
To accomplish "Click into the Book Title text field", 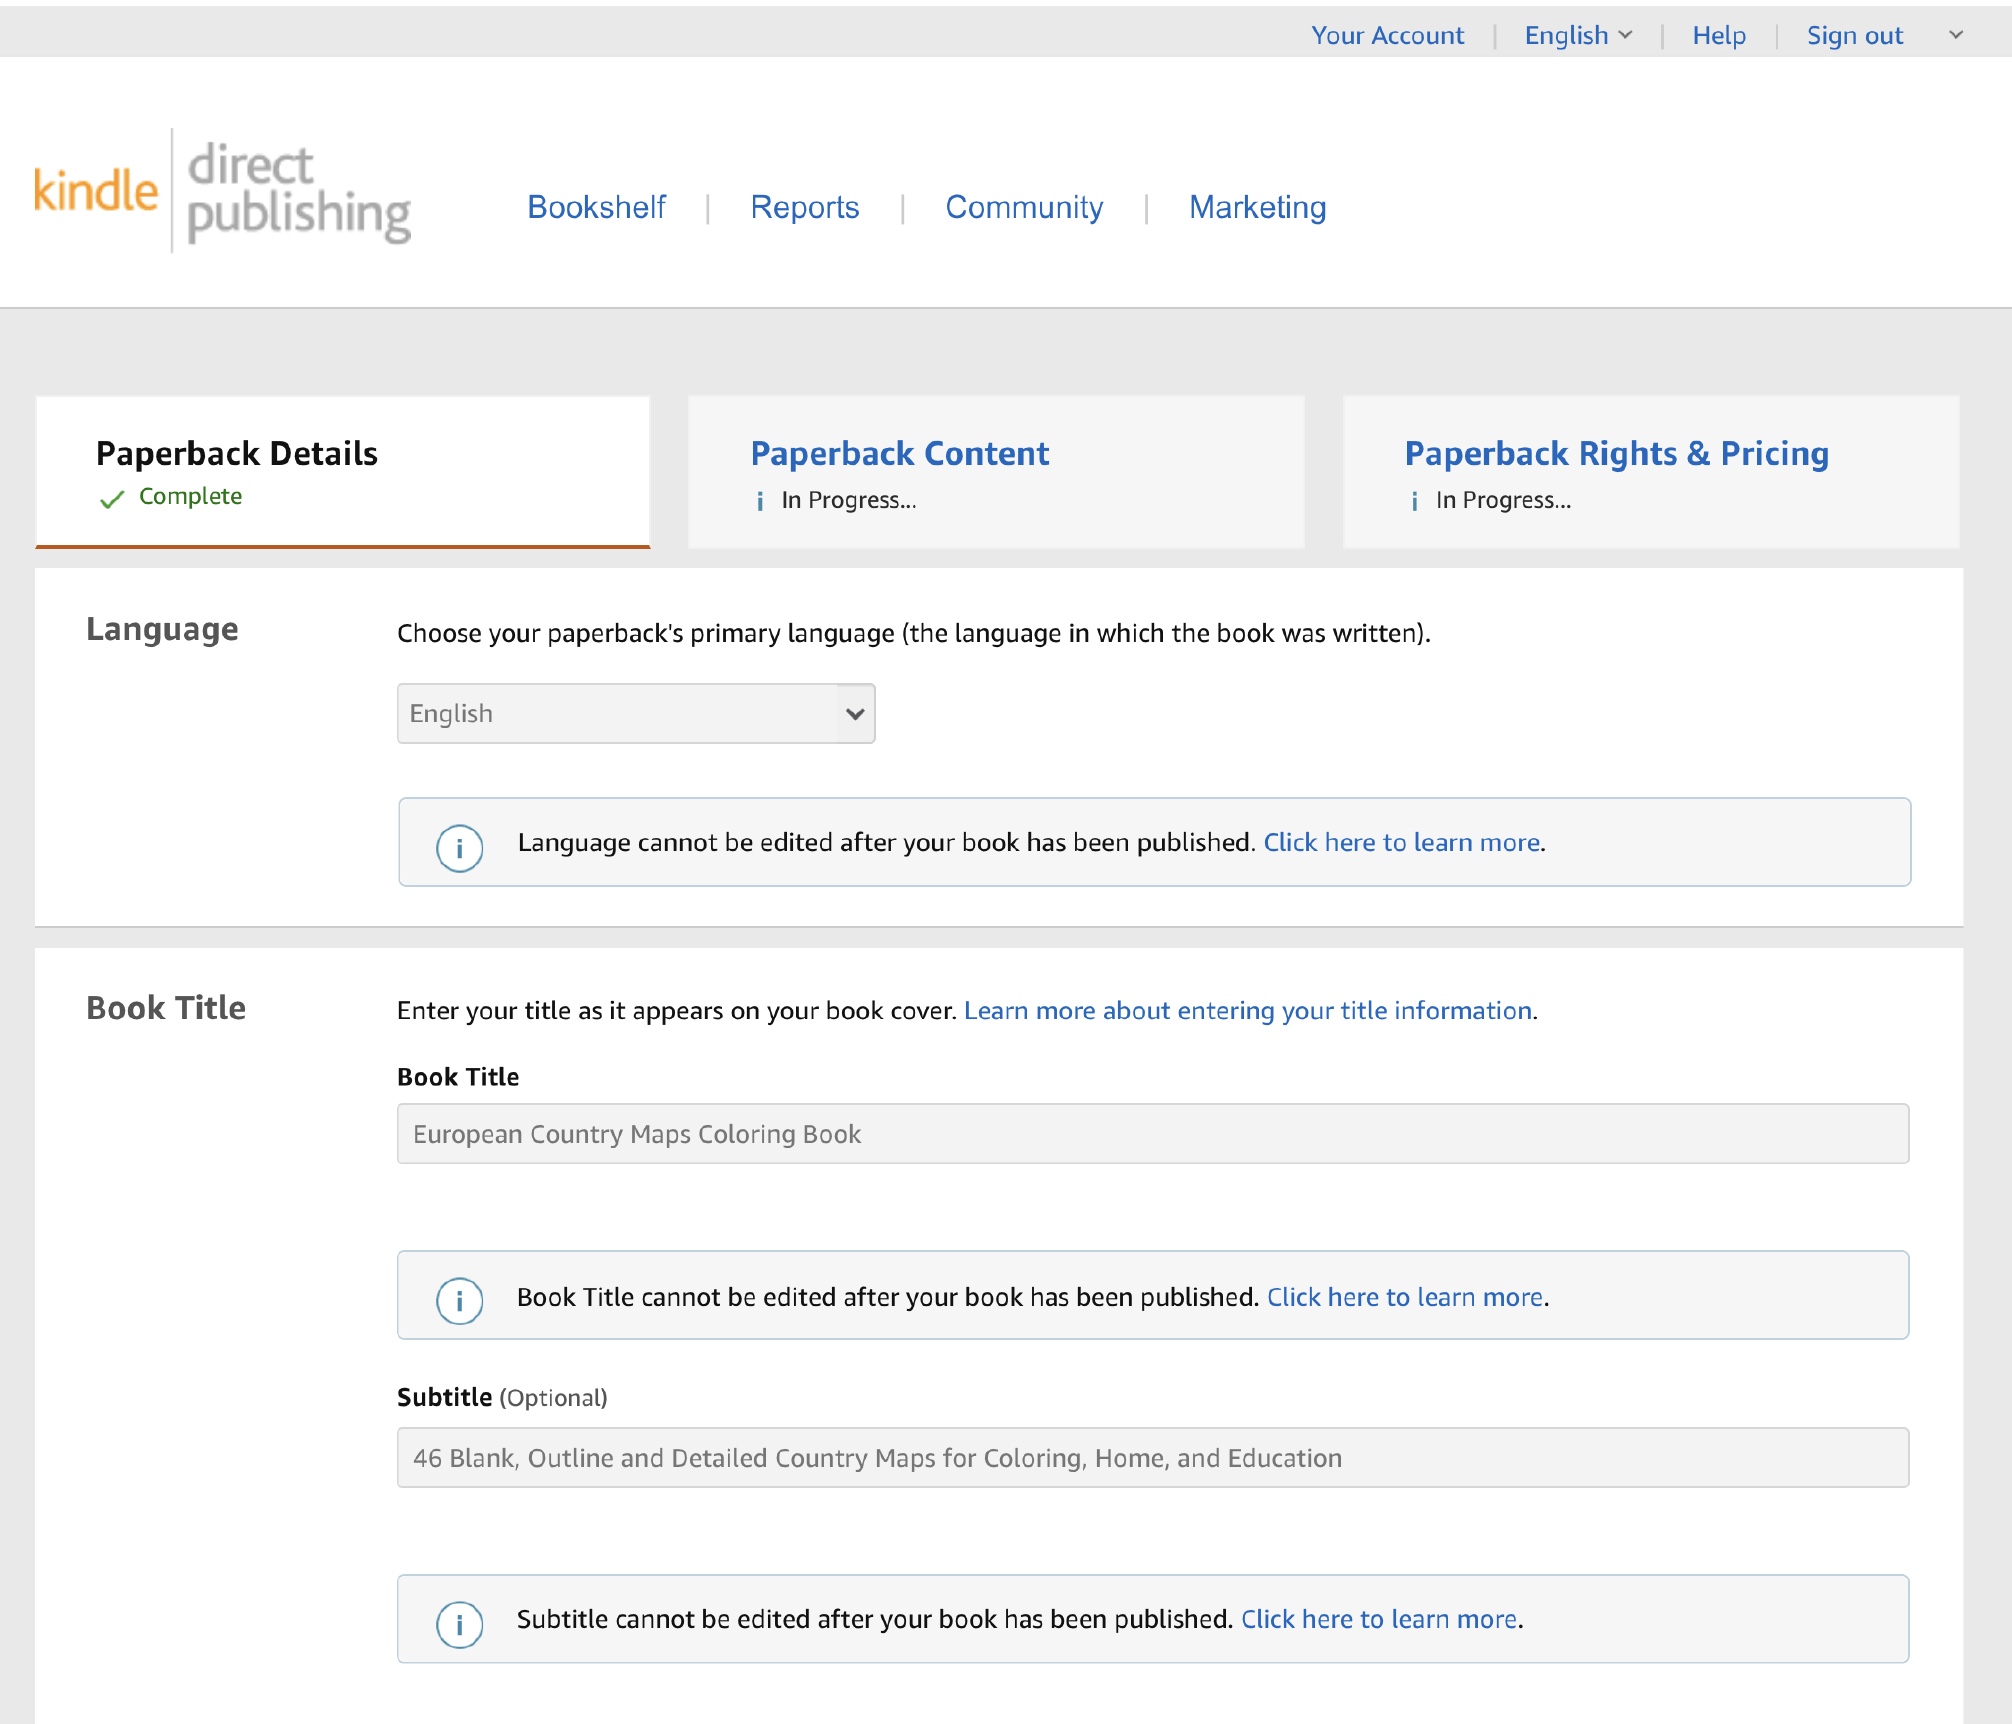I will (x=1152, y=1133).
